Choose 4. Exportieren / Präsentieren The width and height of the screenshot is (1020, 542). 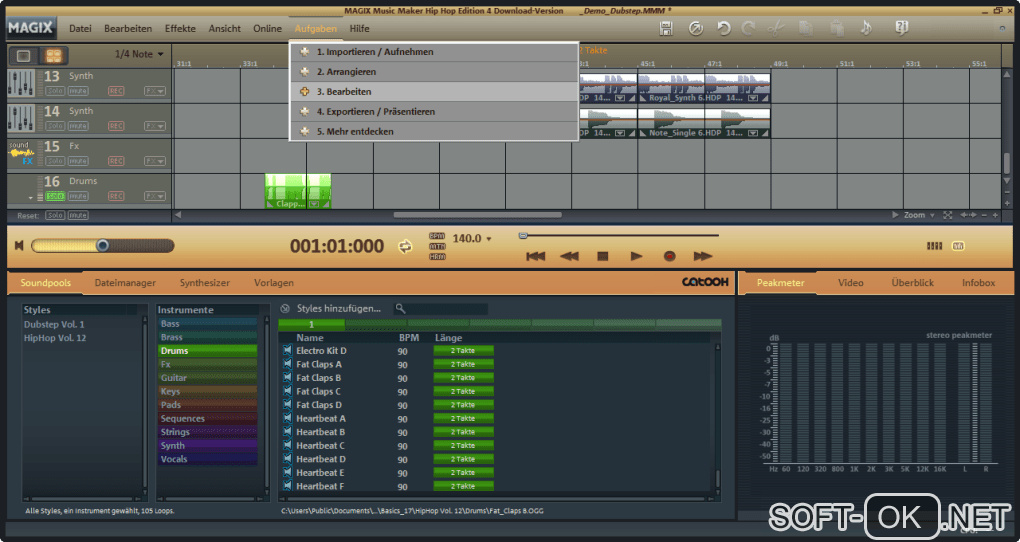(x=434, y=111)
